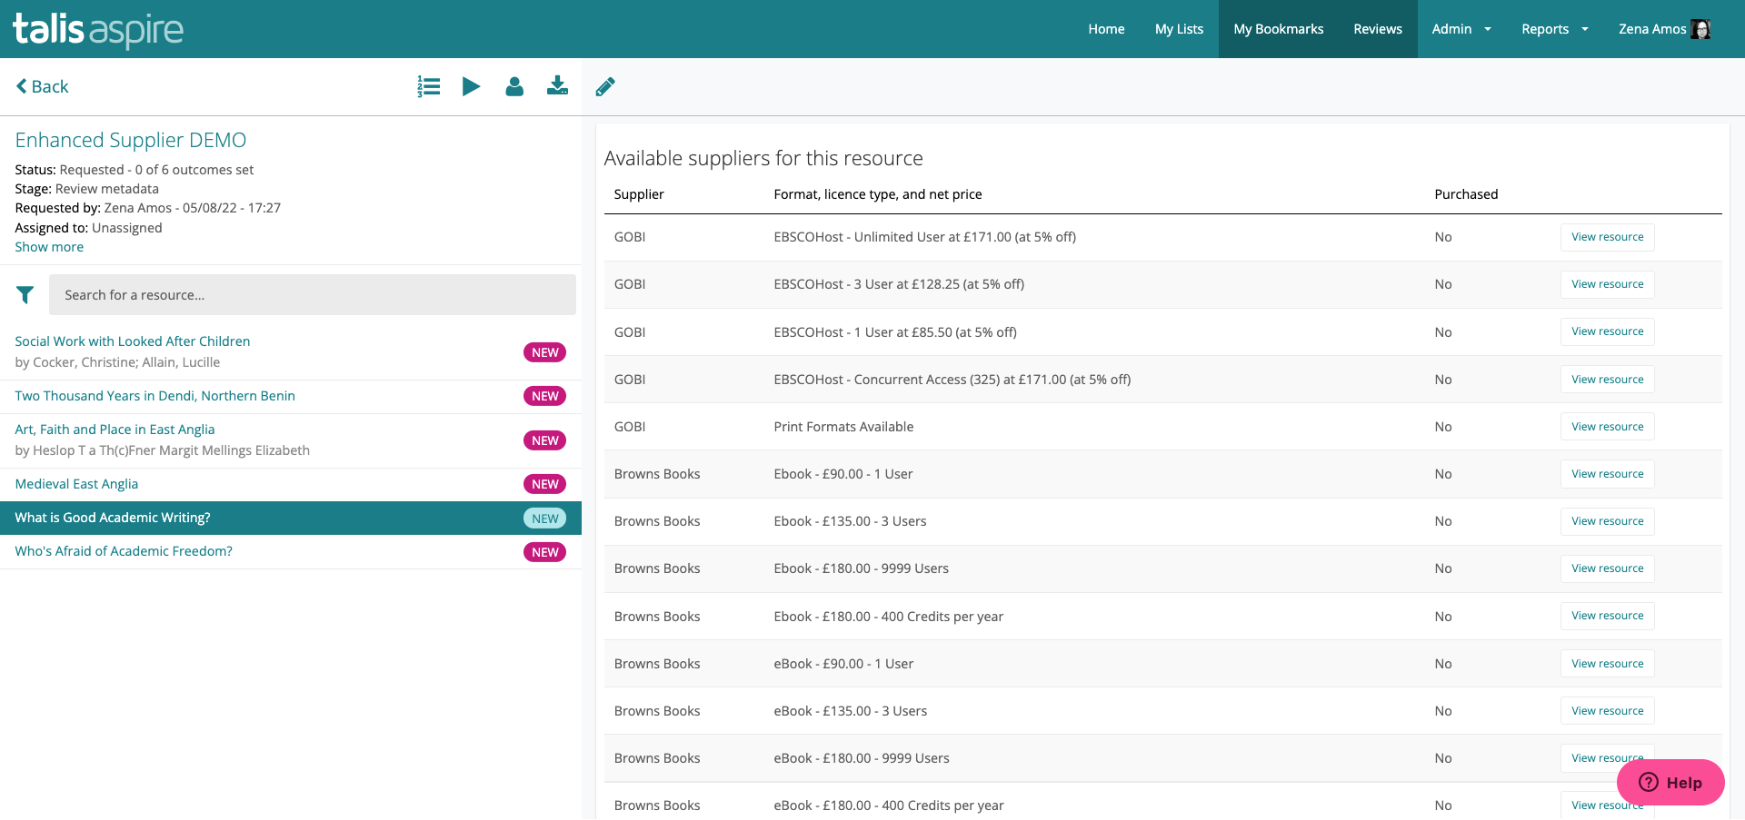View resource for EBSCOHost Concurrent Access (325)
Screen dimensions: 1745x820
(x=1607, y=379)
